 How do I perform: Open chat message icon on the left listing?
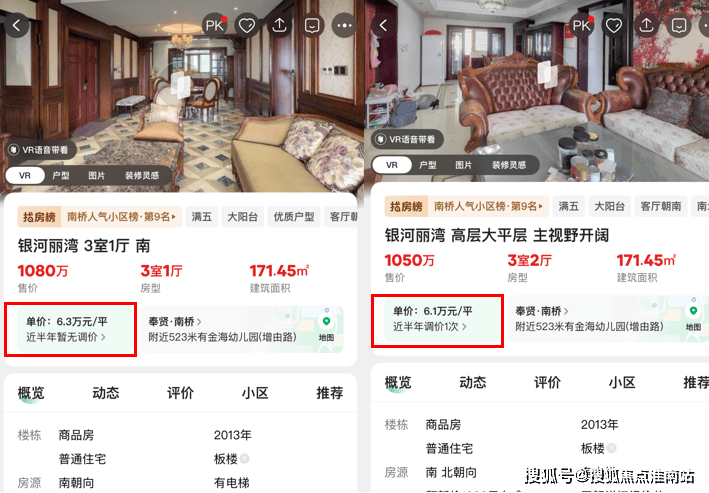click(x=312, y=25)
